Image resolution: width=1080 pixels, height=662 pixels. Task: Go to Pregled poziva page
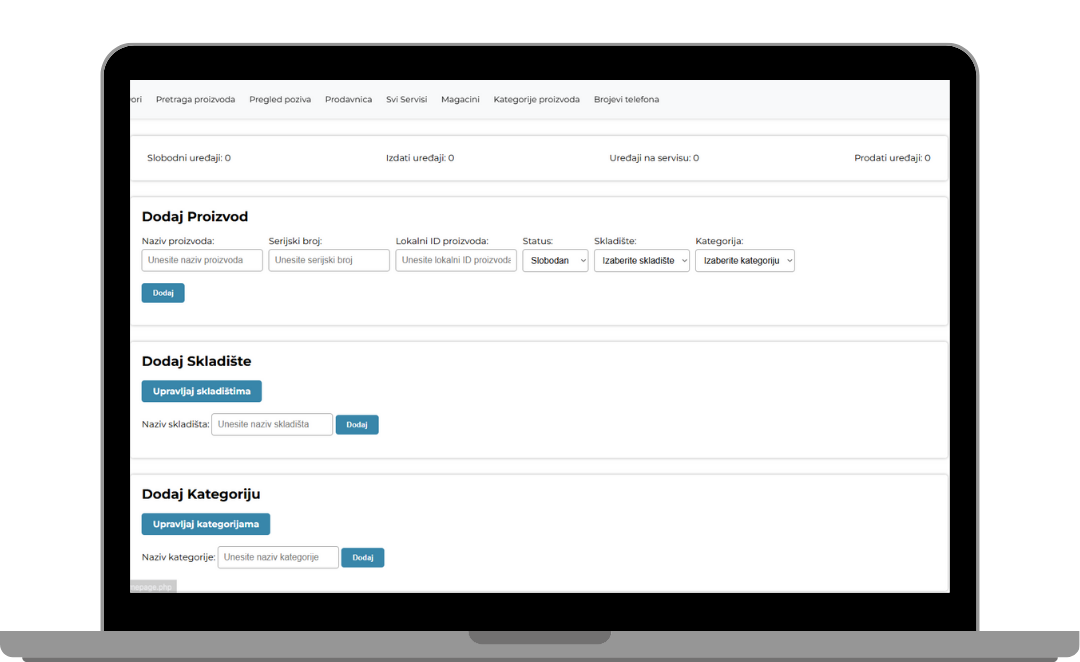click(280, 100)
